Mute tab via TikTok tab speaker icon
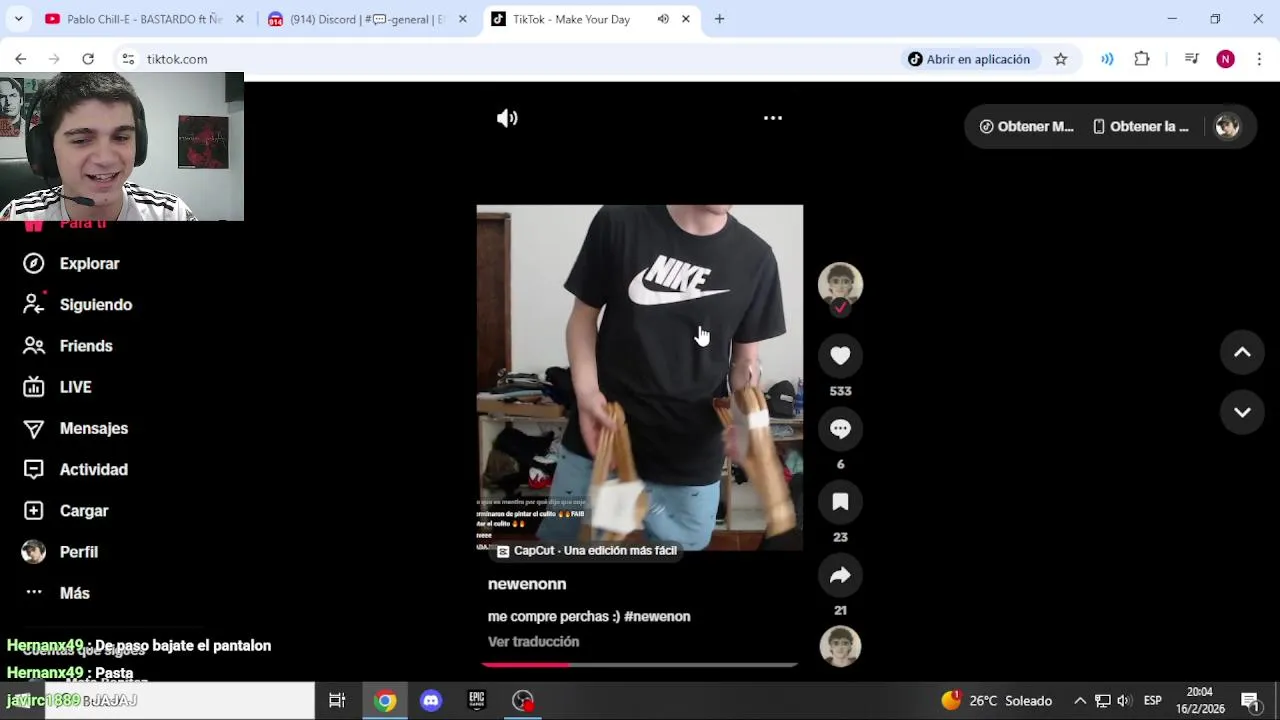 (663, 19)
